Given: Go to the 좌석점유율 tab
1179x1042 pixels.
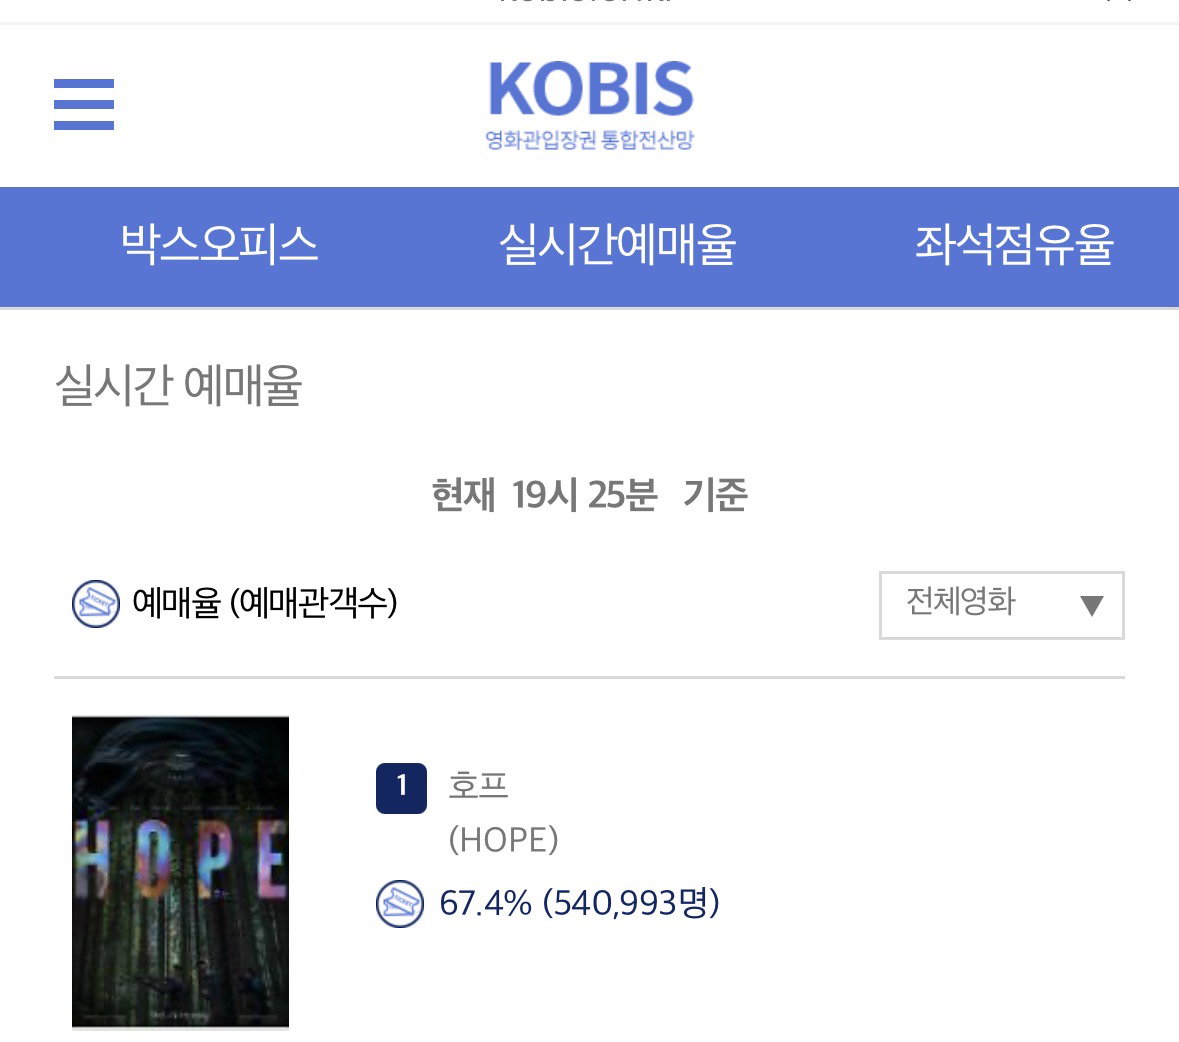Looking at the screenshot, I should click(1014, 245).
